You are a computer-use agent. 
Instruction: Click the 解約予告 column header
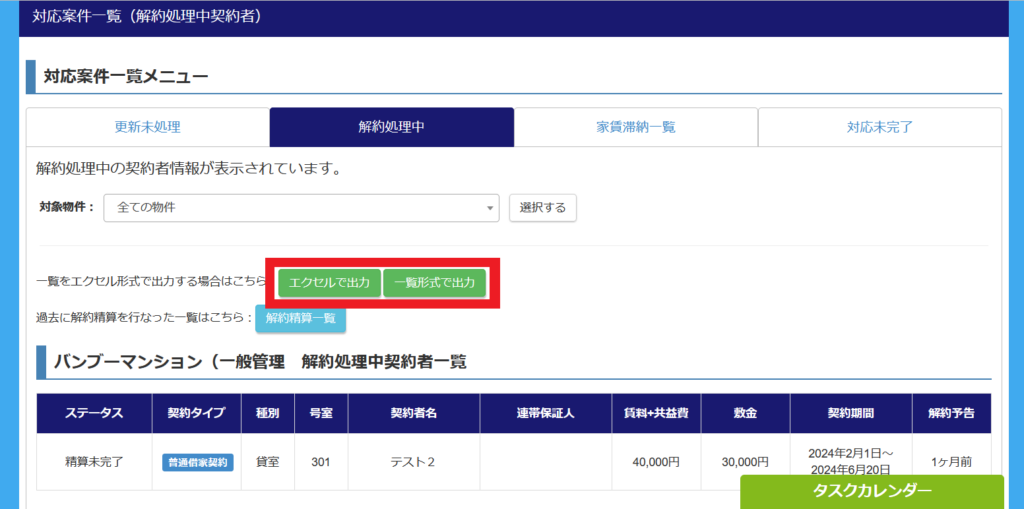(x=951, y=413)
